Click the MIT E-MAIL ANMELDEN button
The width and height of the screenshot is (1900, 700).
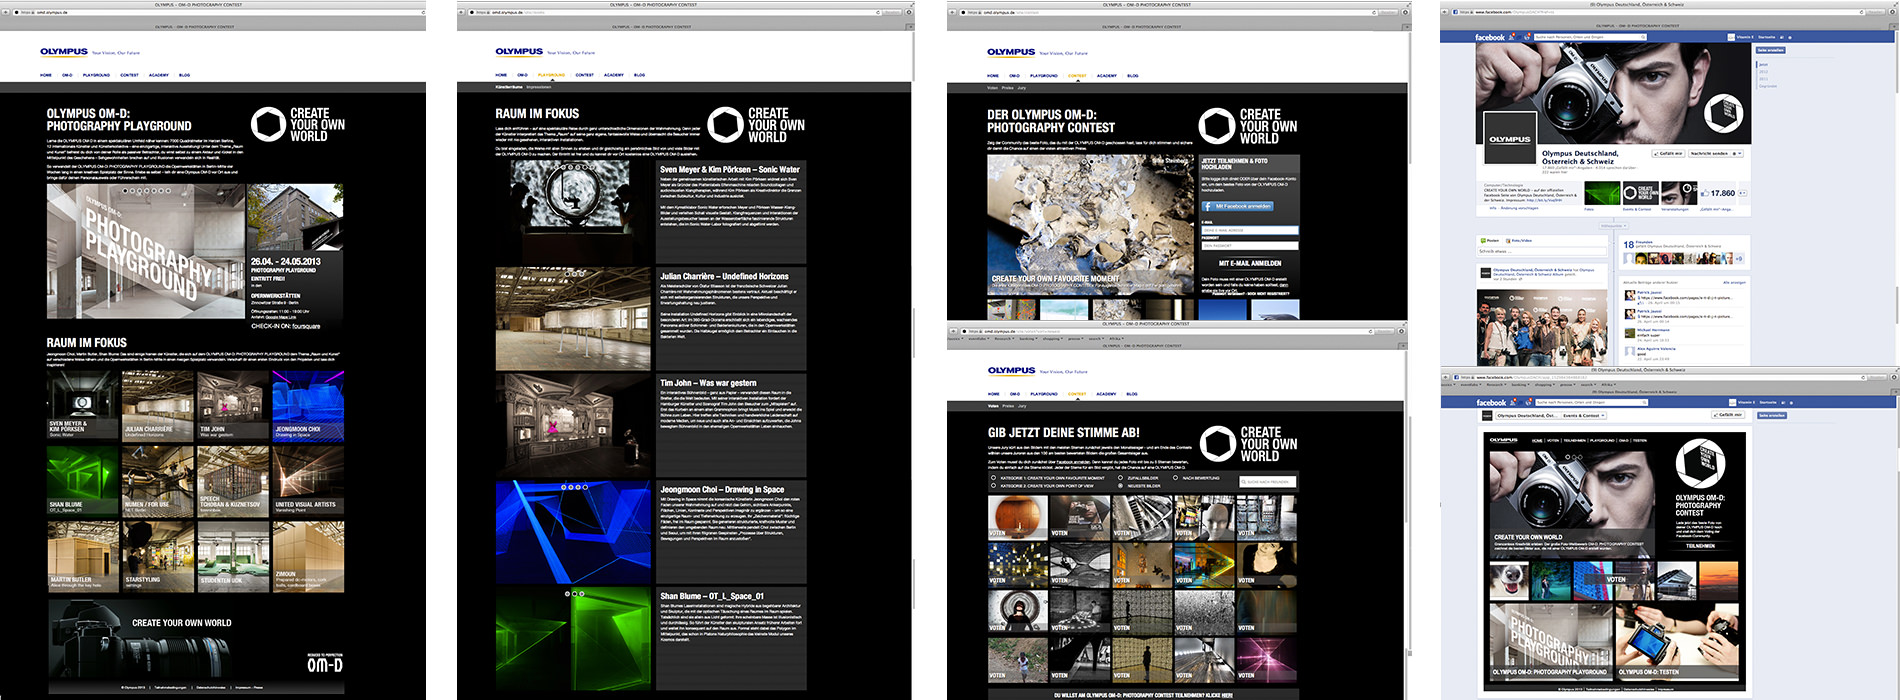point(1250,264)
